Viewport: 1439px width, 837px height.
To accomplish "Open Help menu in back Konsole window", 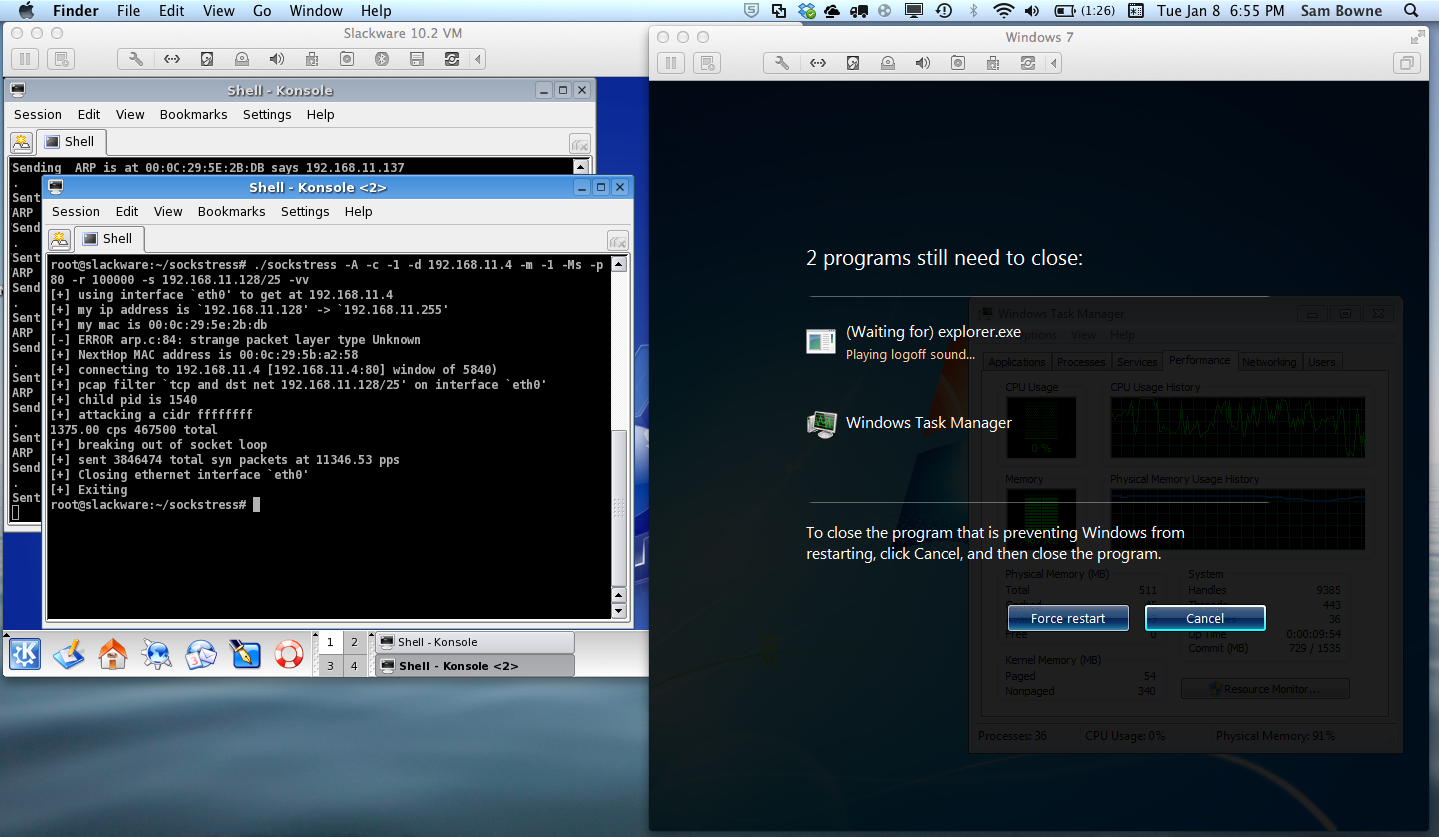I will (321, 115).
